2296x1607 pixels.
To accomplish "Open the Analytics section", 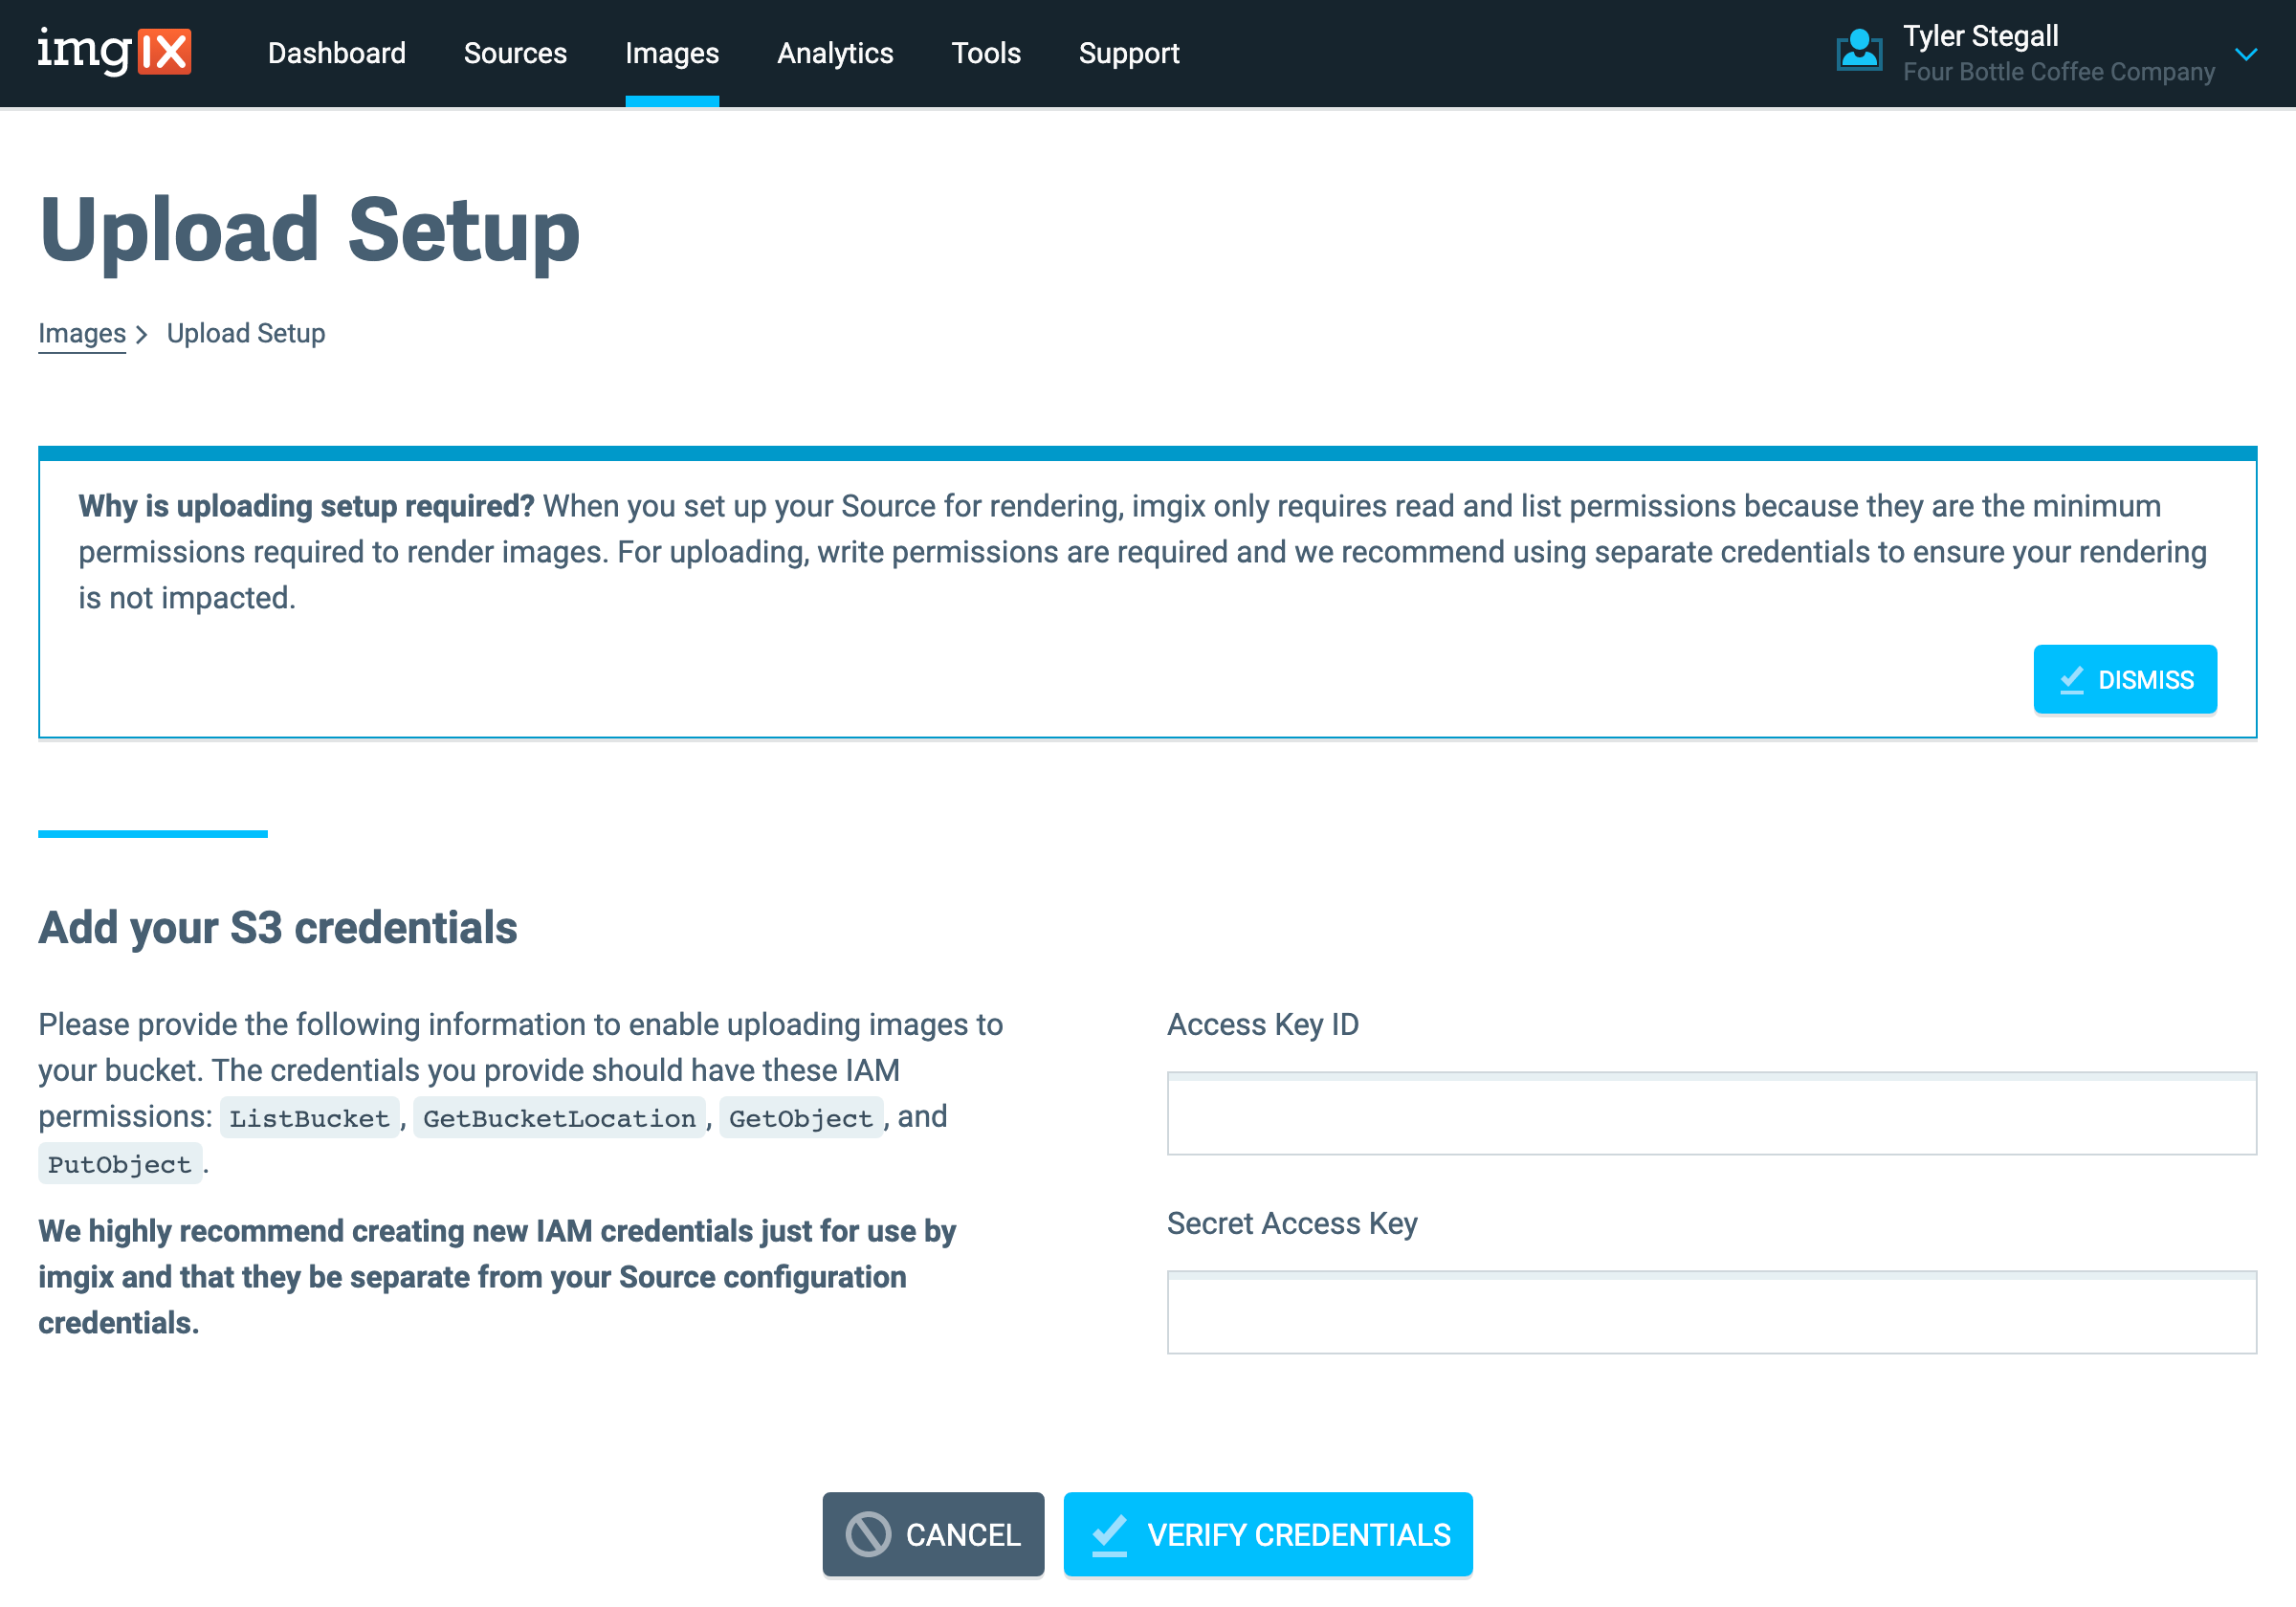I will coord(836,53).
